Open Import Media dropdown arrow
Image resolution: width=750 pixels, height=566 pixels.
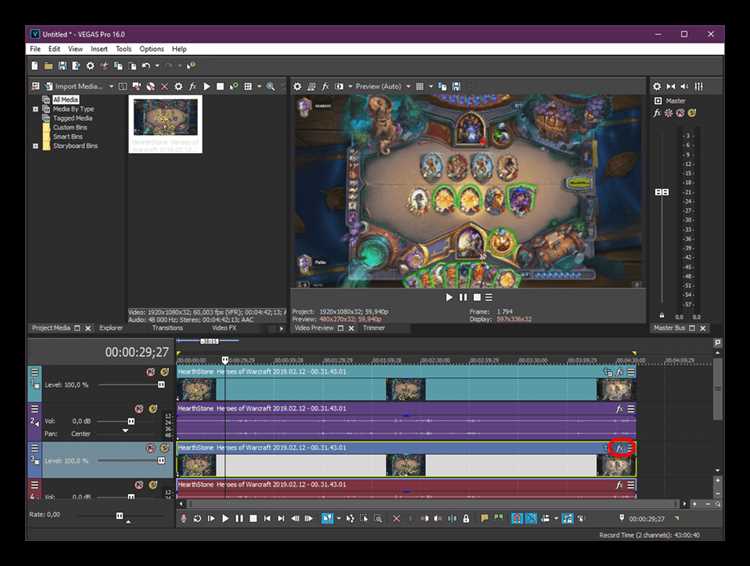click(x=111, y=87)
